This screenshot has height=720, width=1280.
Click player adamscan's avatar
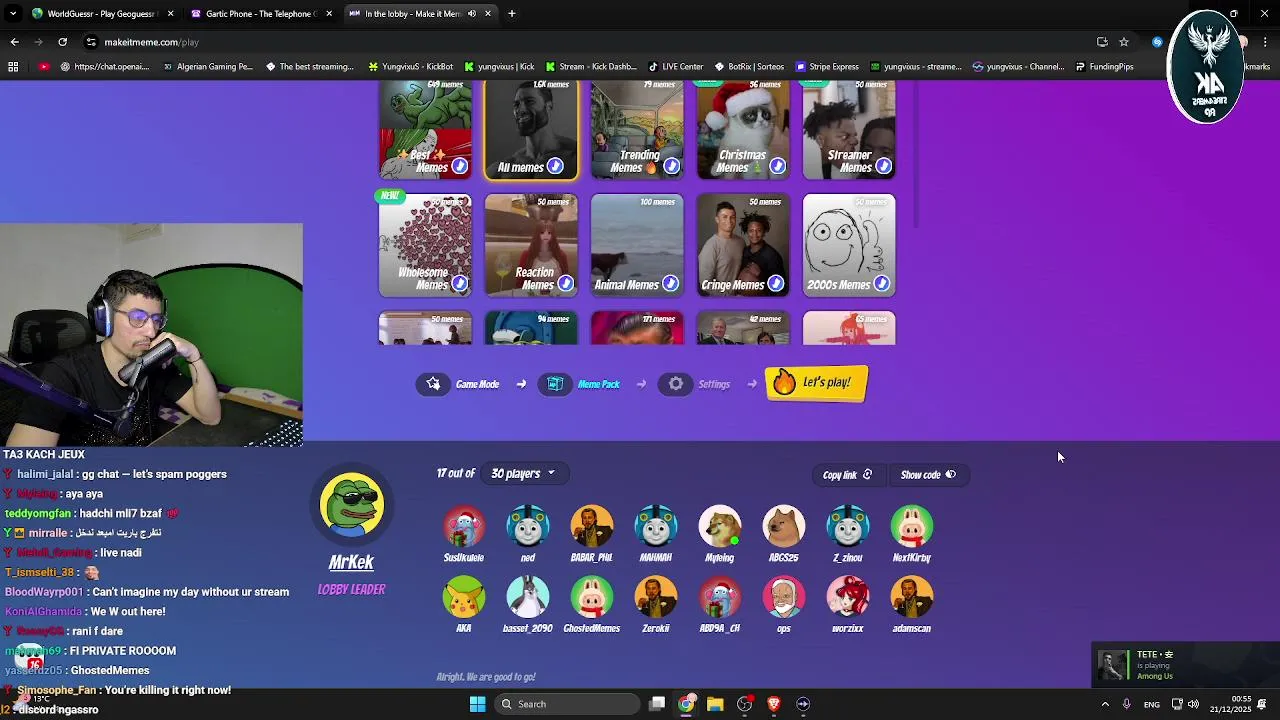pyautogui.click(x=912, y=598)
